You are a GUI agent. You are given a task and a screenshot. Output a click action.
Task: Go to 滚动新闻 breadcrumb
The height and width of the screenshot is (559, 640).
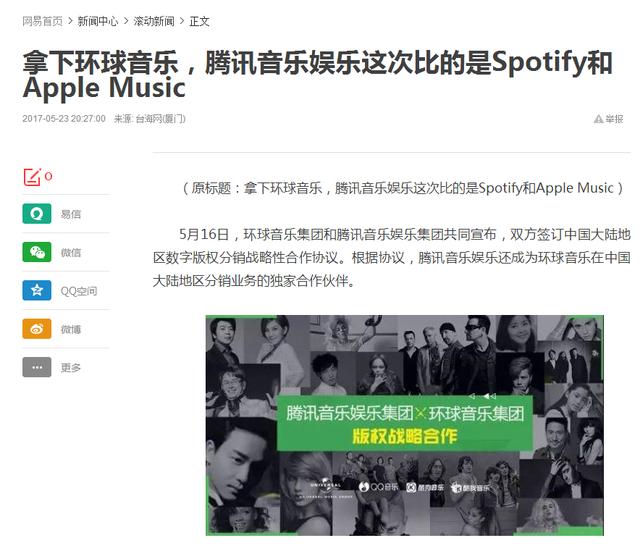click(x=153, y=21)
